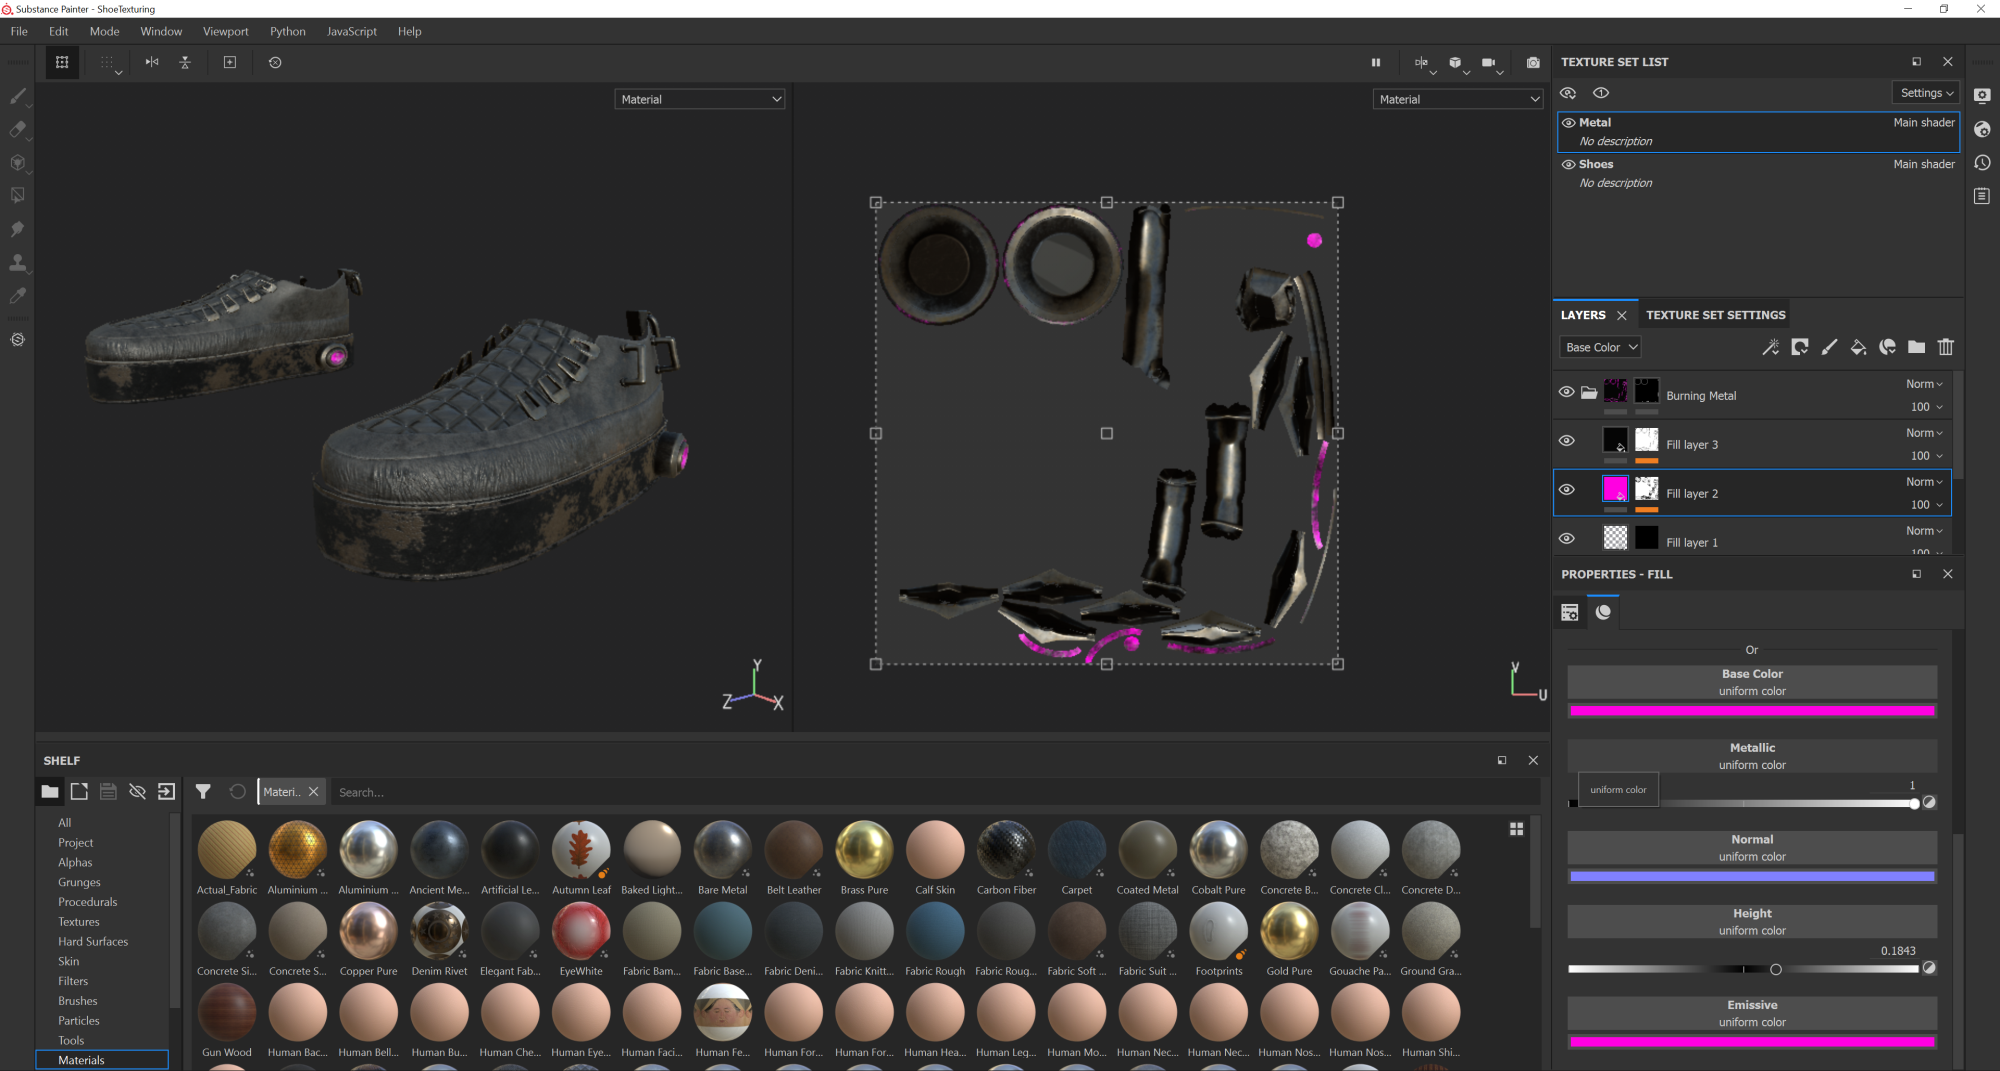Hide Fill layer 2
2000x1071 pixels.
click(1567, 490)
